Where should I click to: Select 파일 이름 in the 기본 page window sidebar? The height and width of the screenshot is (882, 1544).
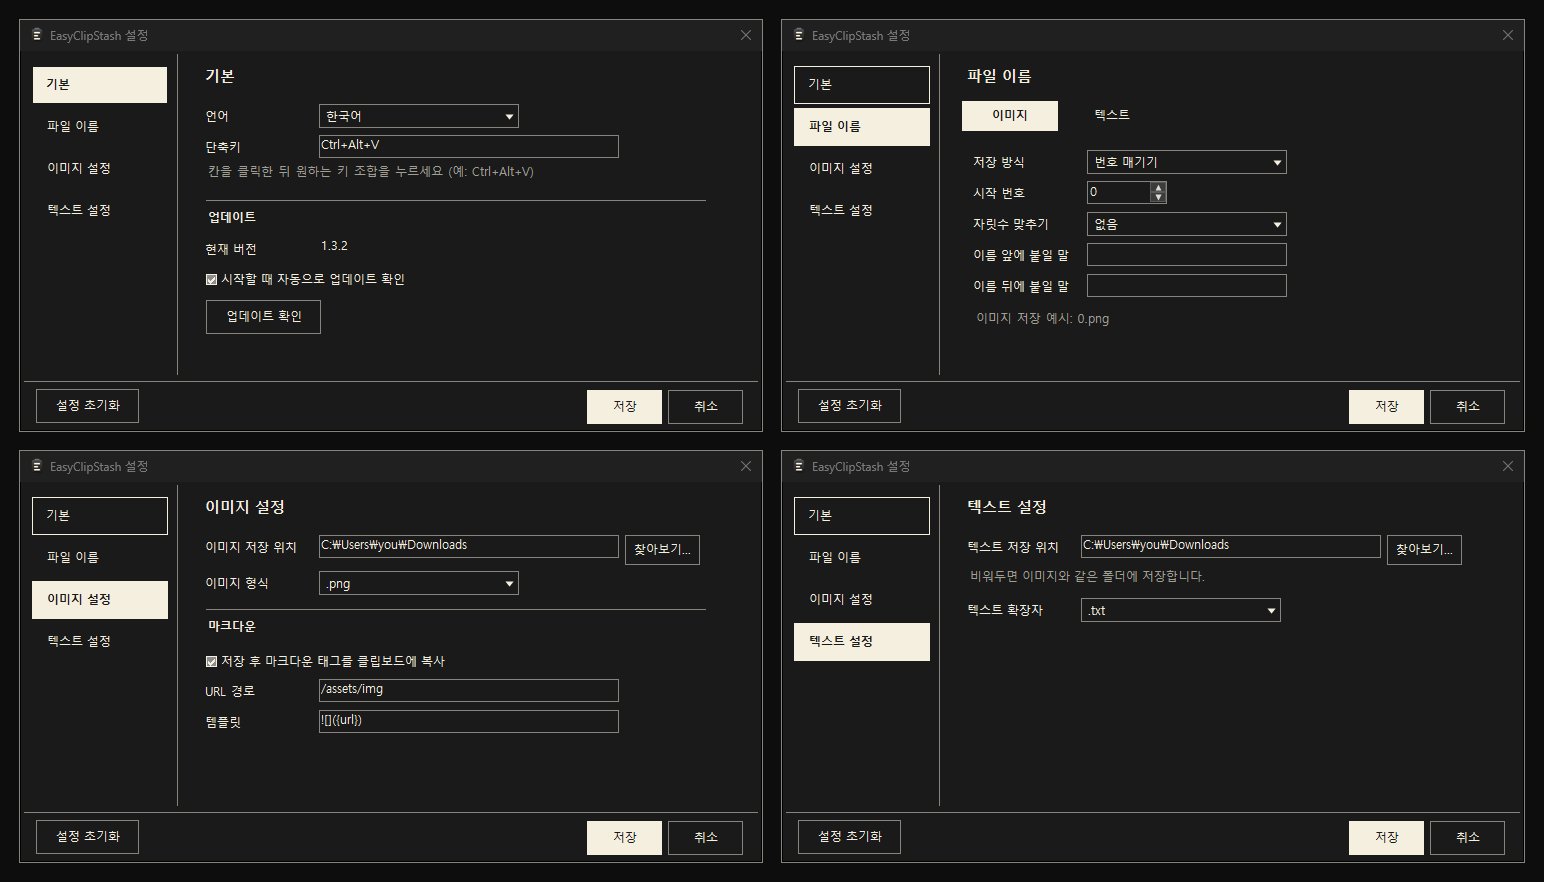point(100,127)
